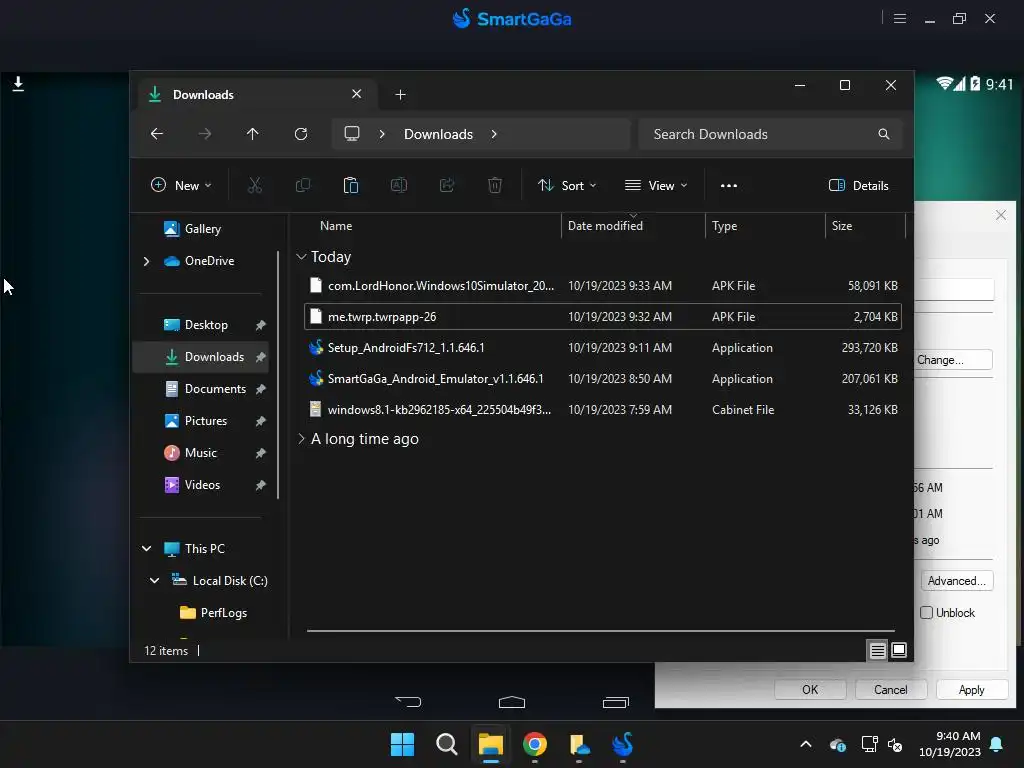Select the windows8.1-kb2962185 cabinet file
Image resolution: width=1024 pixels, height=768 pixels.
pos(603,409)
